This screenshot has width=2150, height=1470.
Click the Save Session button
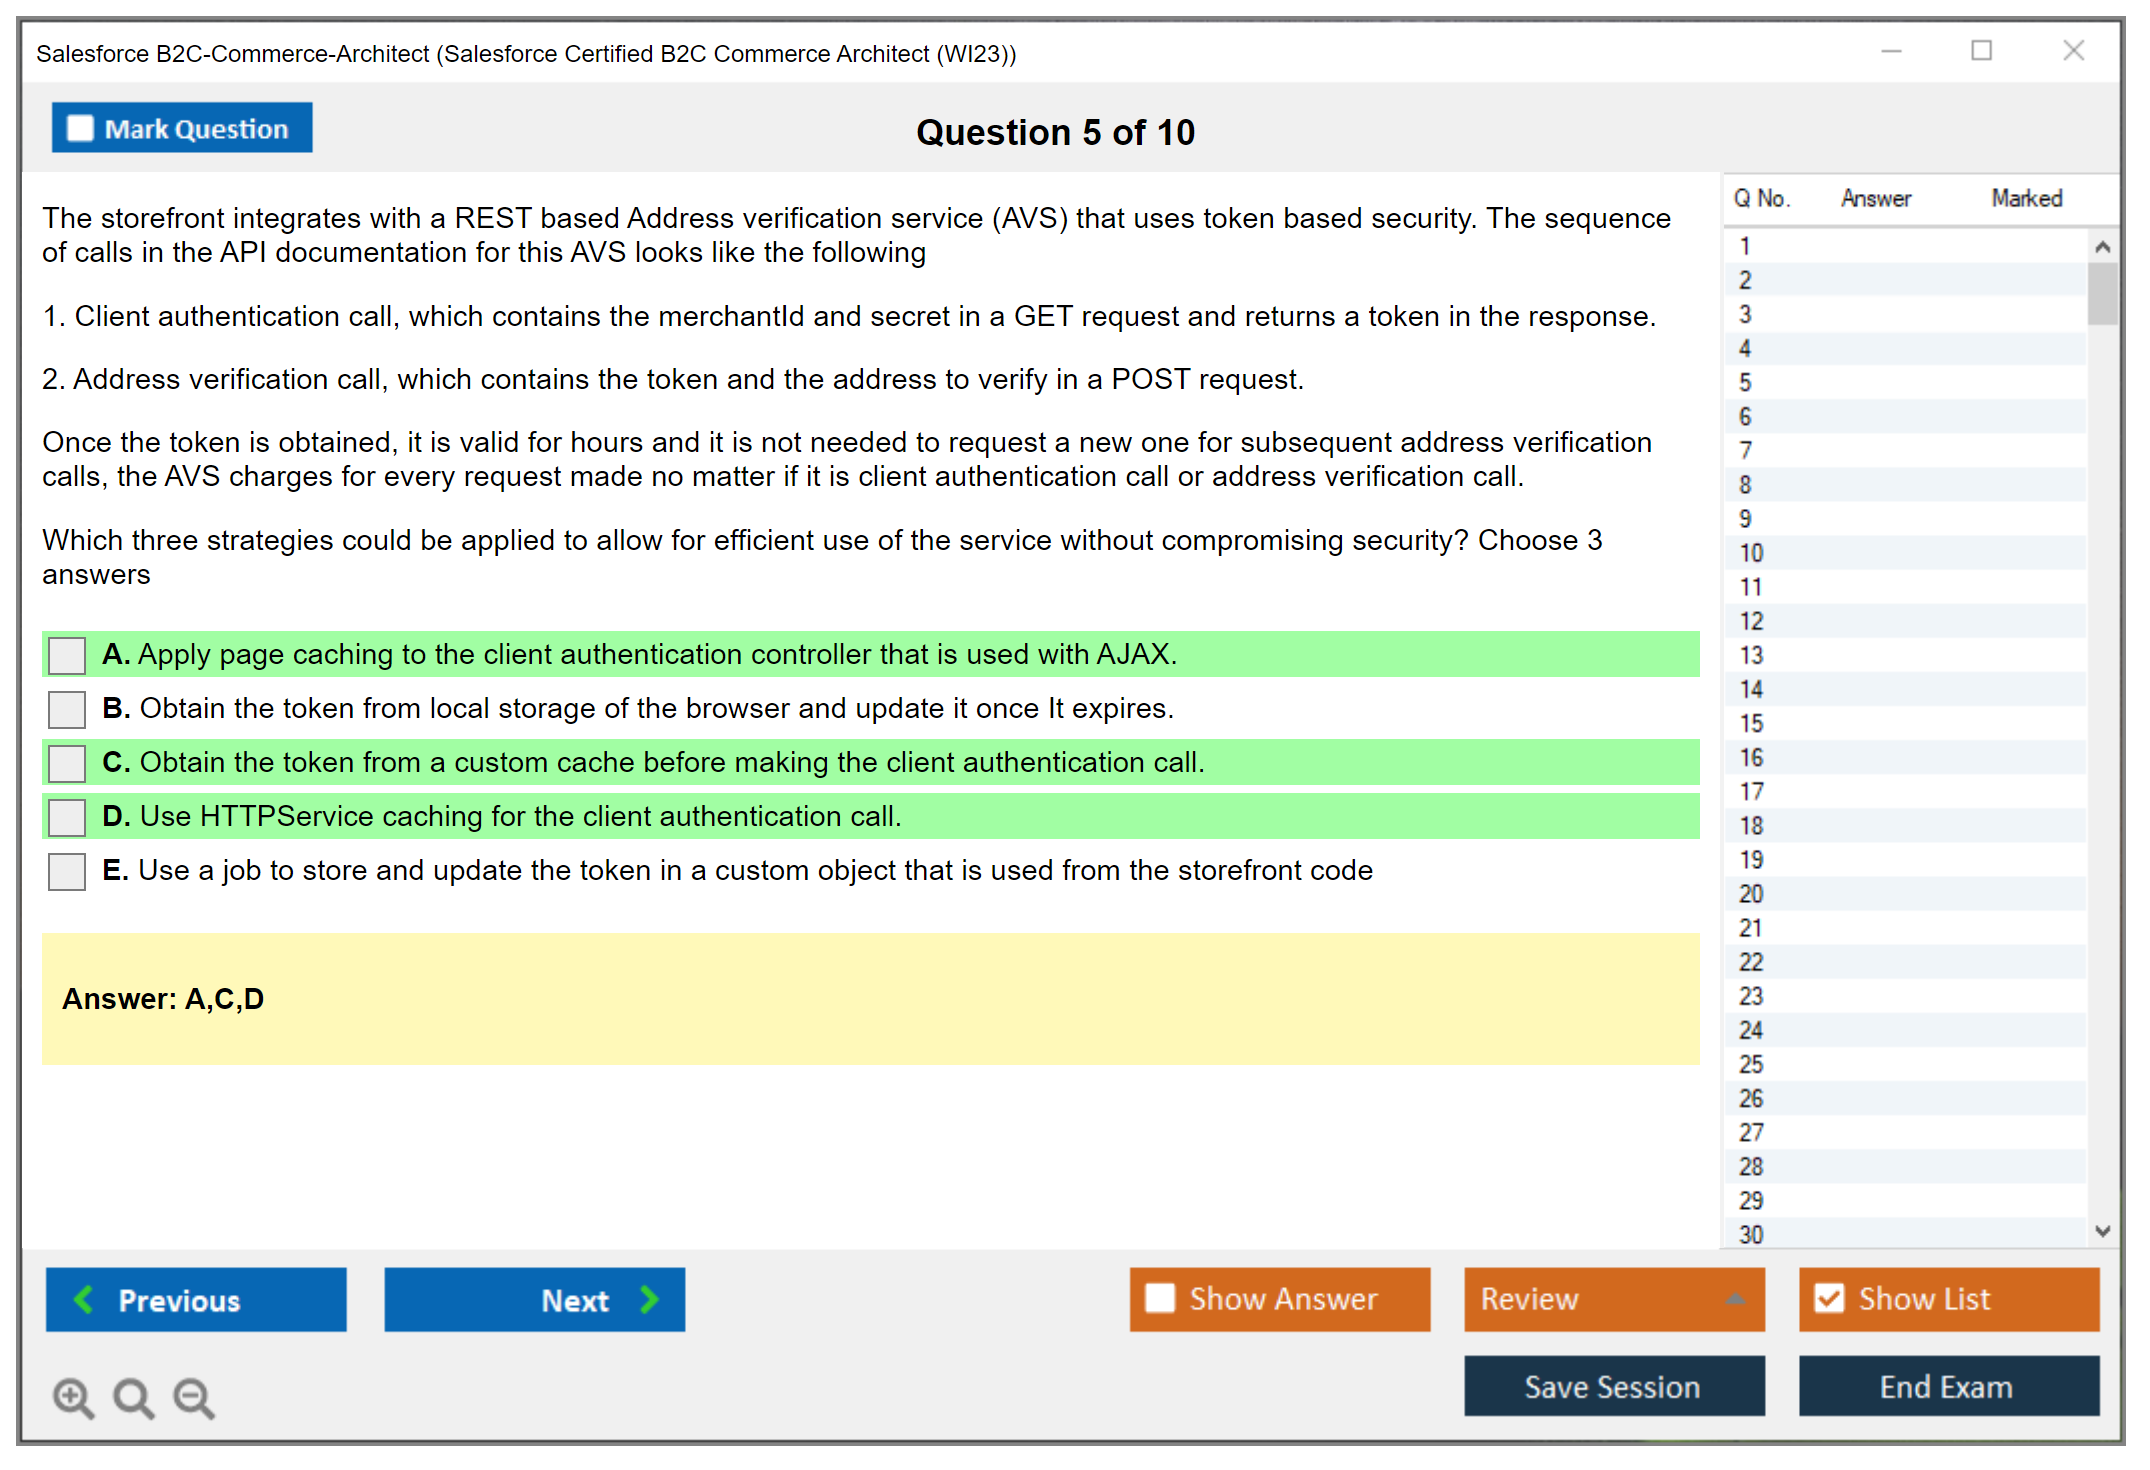[1613, 1386]
